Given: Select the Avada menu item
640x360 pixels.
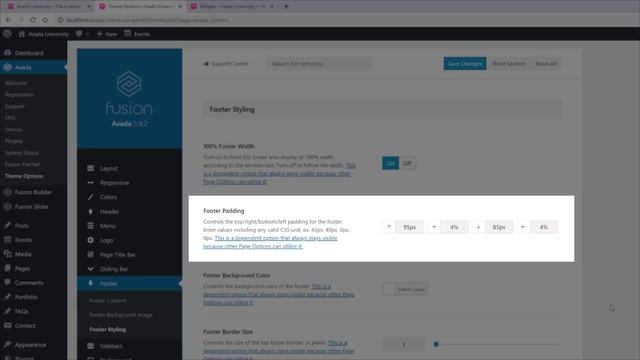Looking at the screenshot, I should [x=33, y=67].
